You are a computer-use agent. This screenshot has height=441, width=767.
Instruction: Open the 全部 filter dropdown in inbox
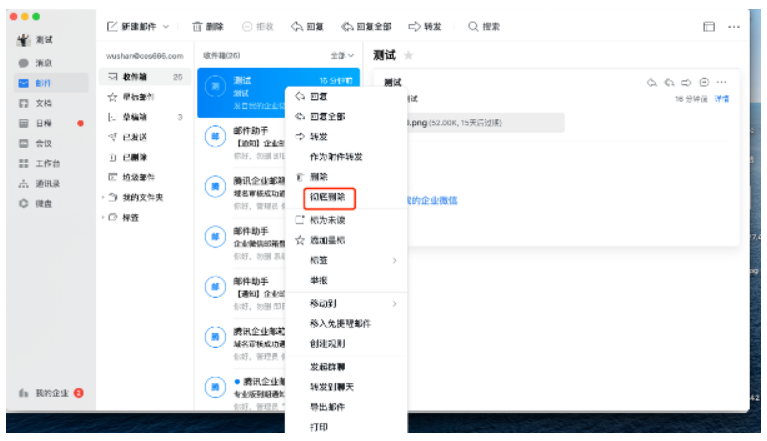(341, 55)
